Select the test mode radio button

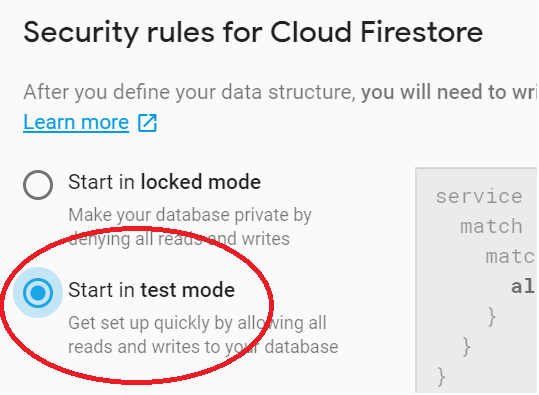38,293
